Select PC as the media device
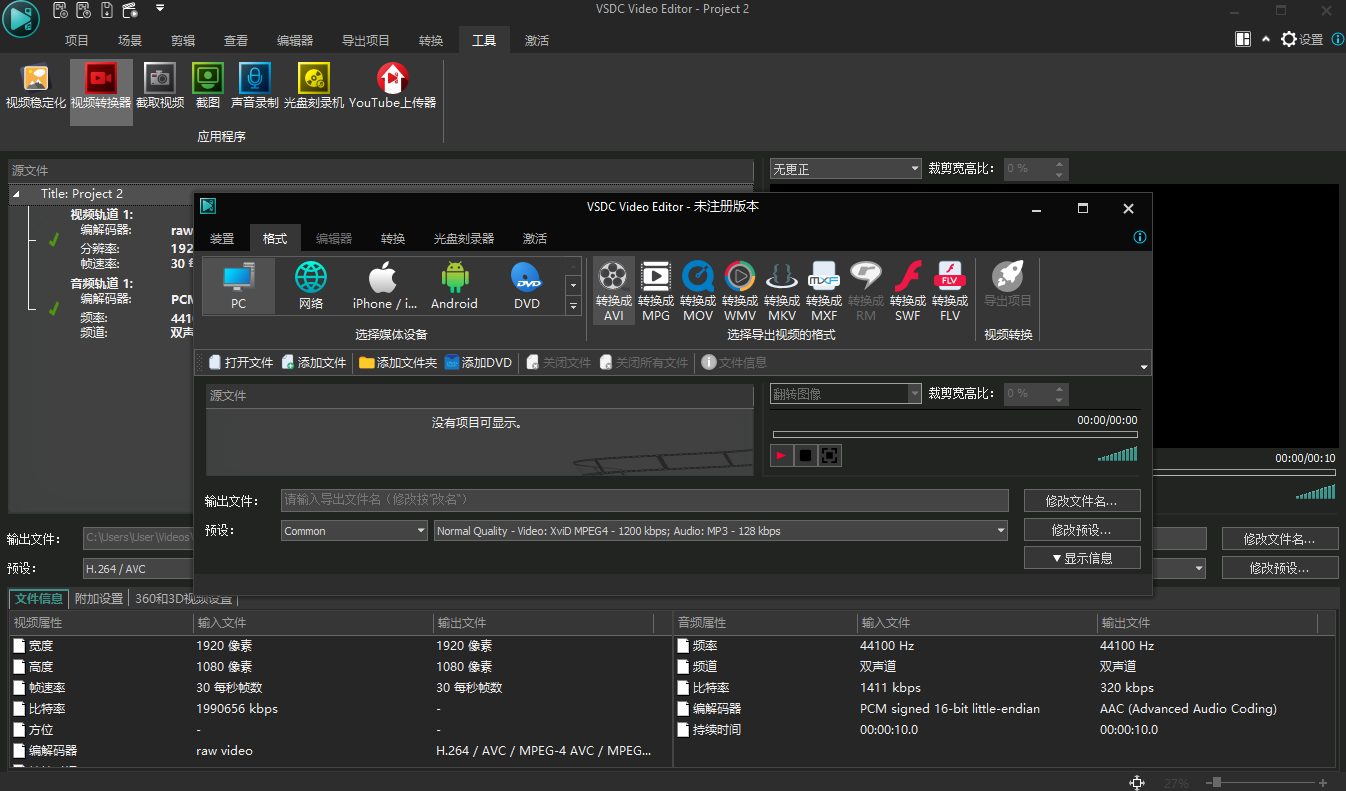 (x=238, y=286)
